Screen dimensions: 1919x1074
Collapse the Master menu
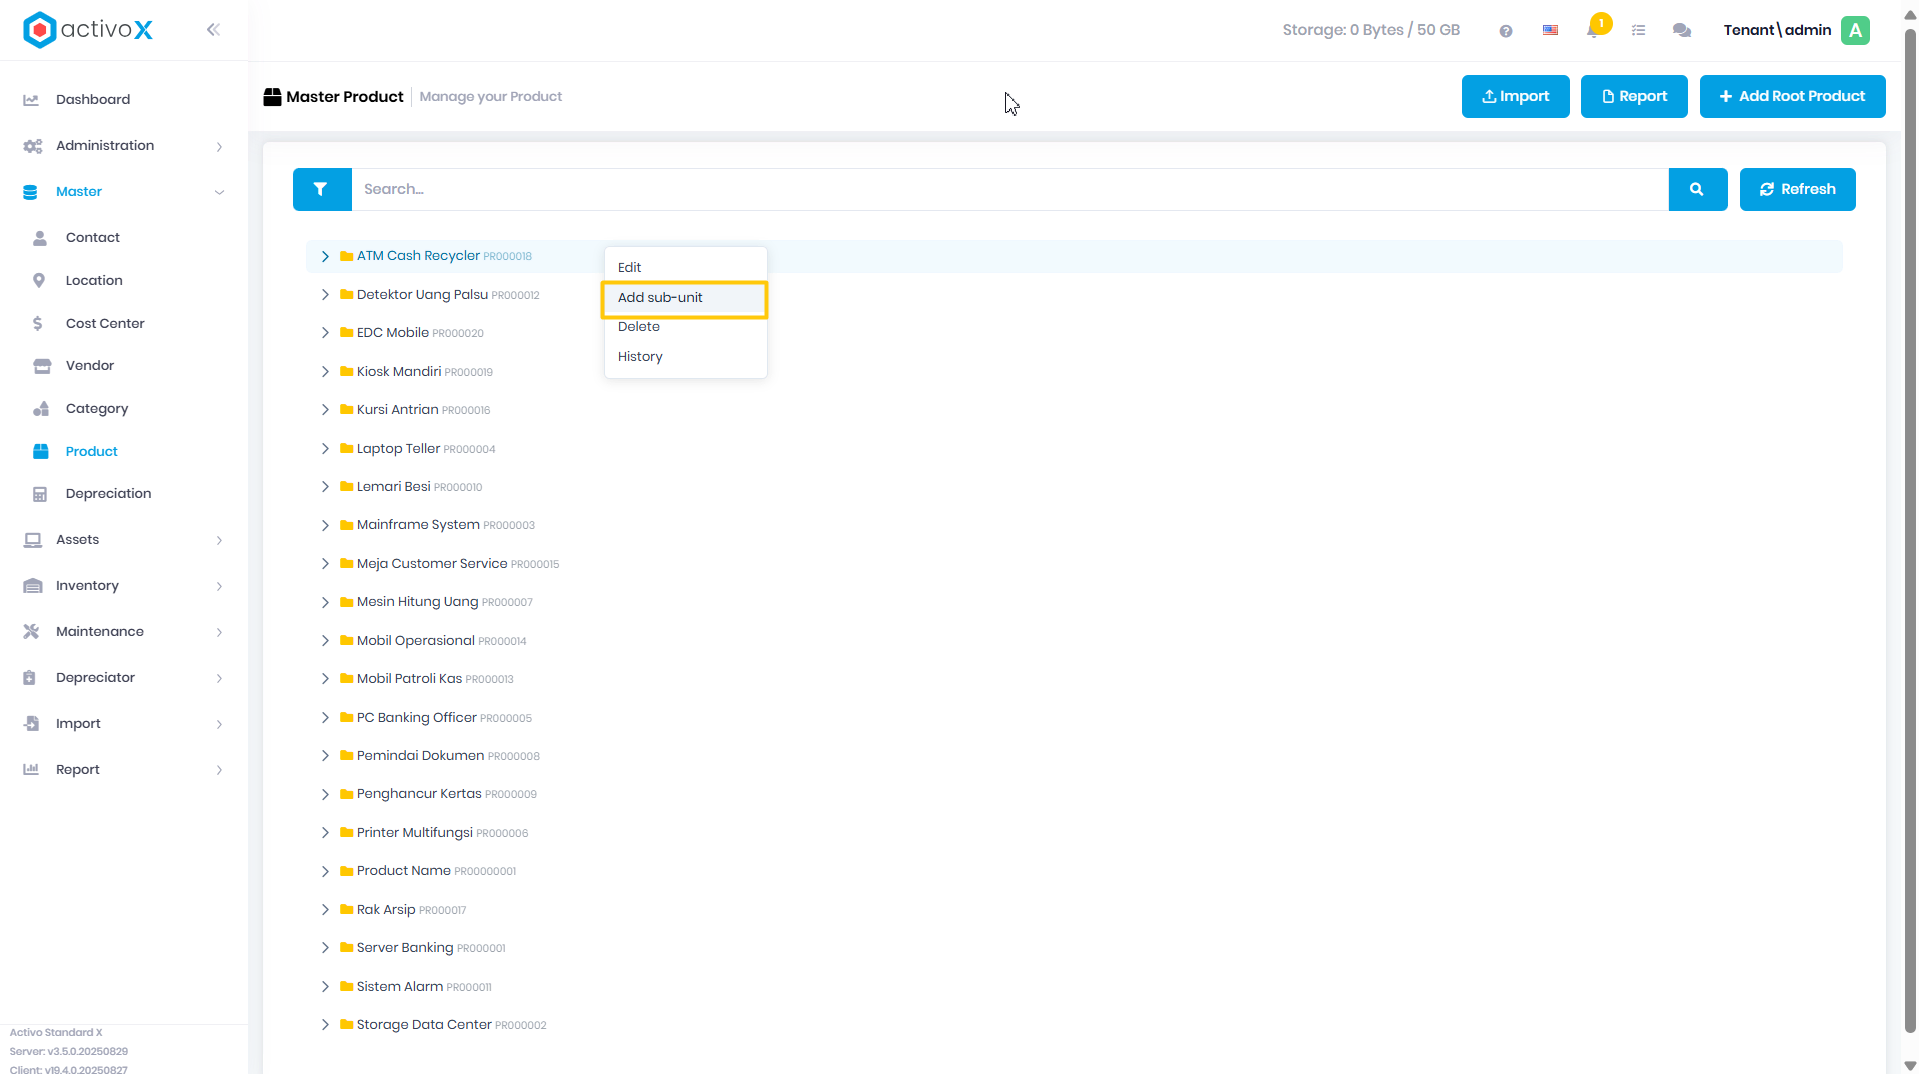[124, 191]
